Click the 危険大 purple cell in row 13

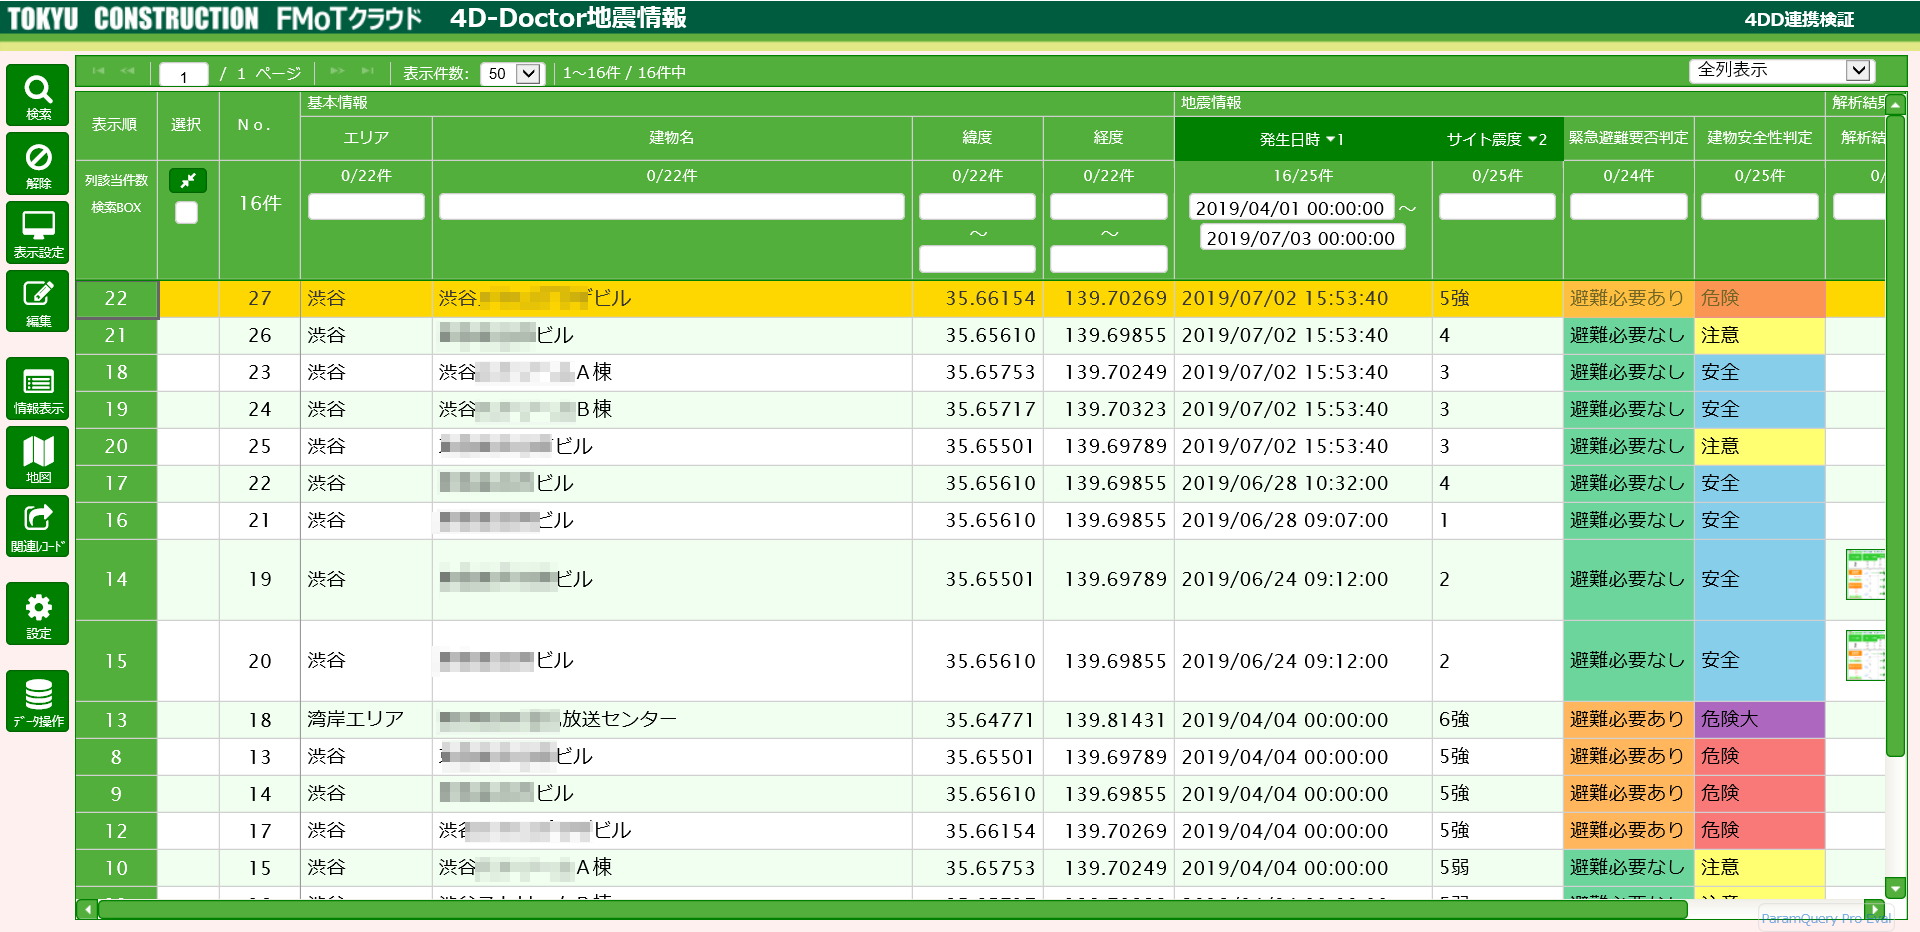point(1758,720)
